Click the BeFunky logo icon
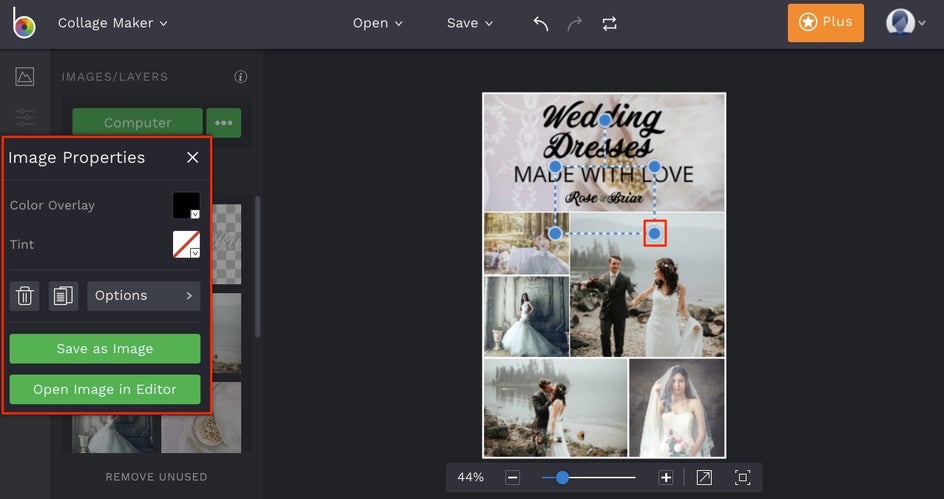The image size is (944, 499). [x=24, y=23]
